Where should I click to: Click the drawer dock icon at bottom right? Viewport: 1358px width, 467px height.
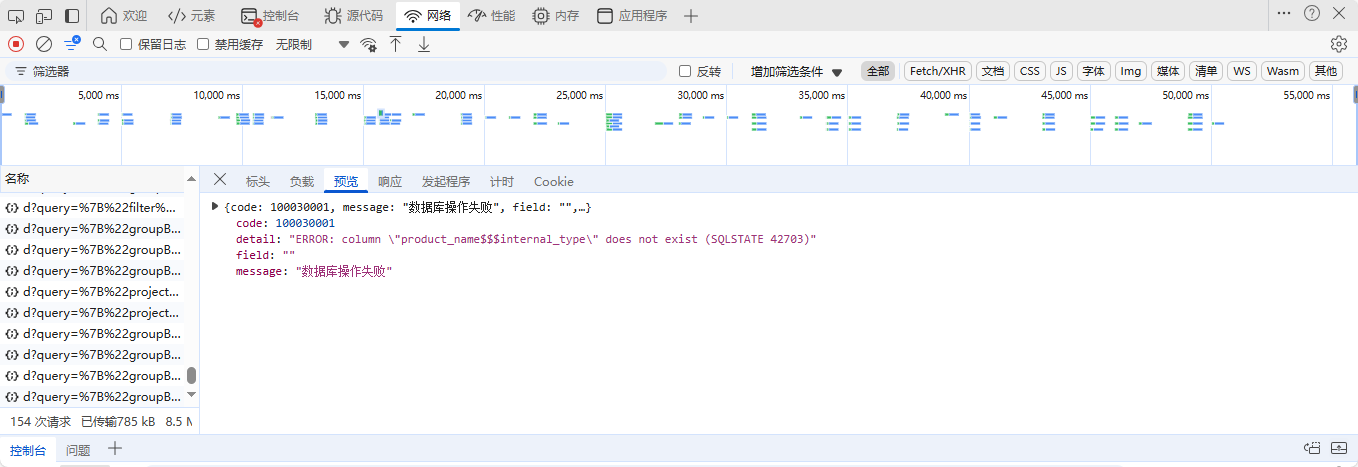click(x=1313, y=448)
